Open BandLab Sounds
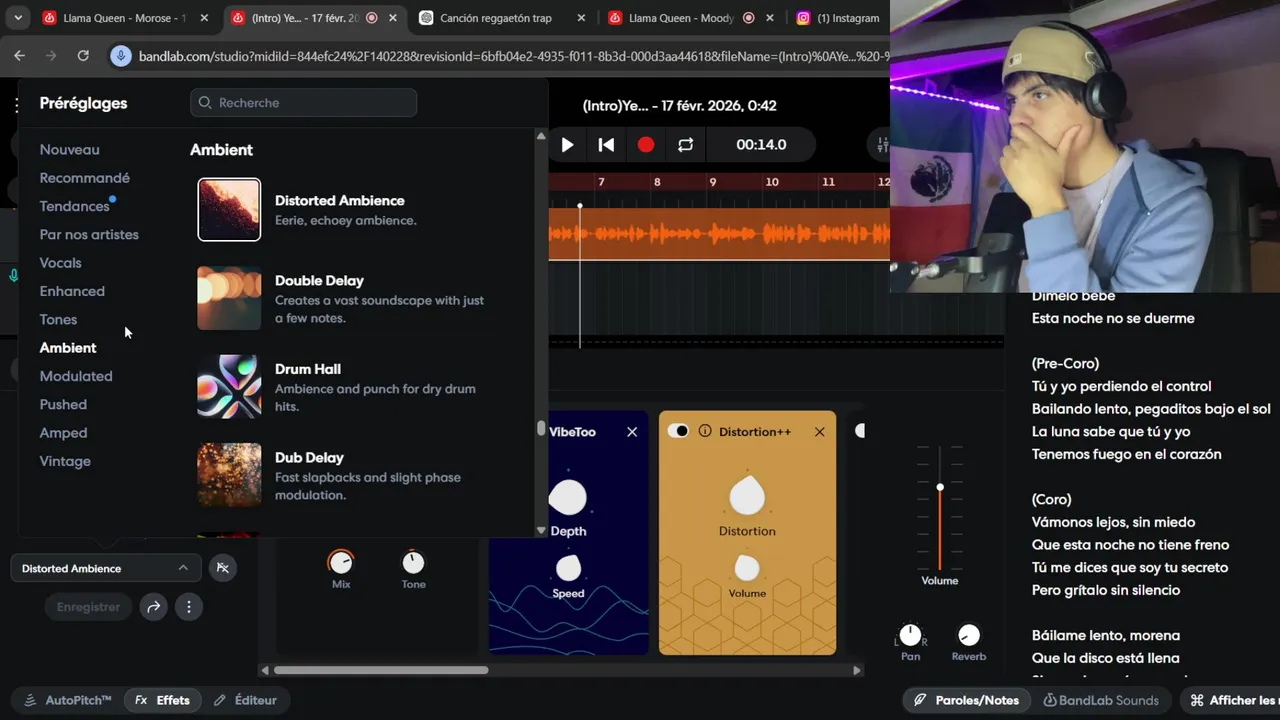 click(1101, 700)
